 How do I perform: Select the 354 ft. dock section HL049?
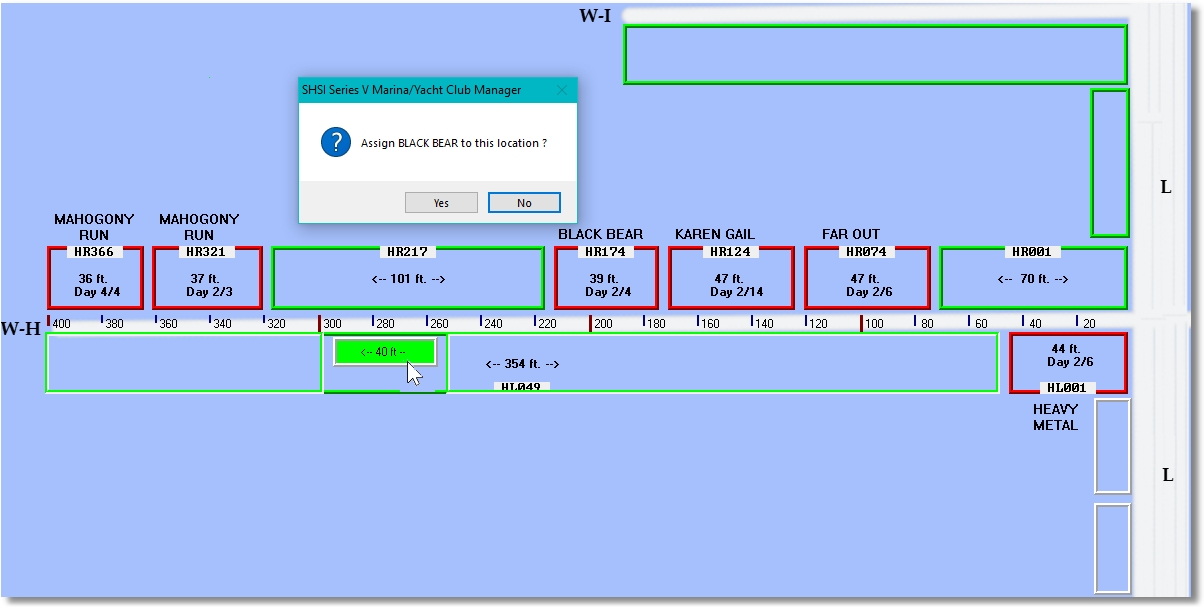coord(720,365)
